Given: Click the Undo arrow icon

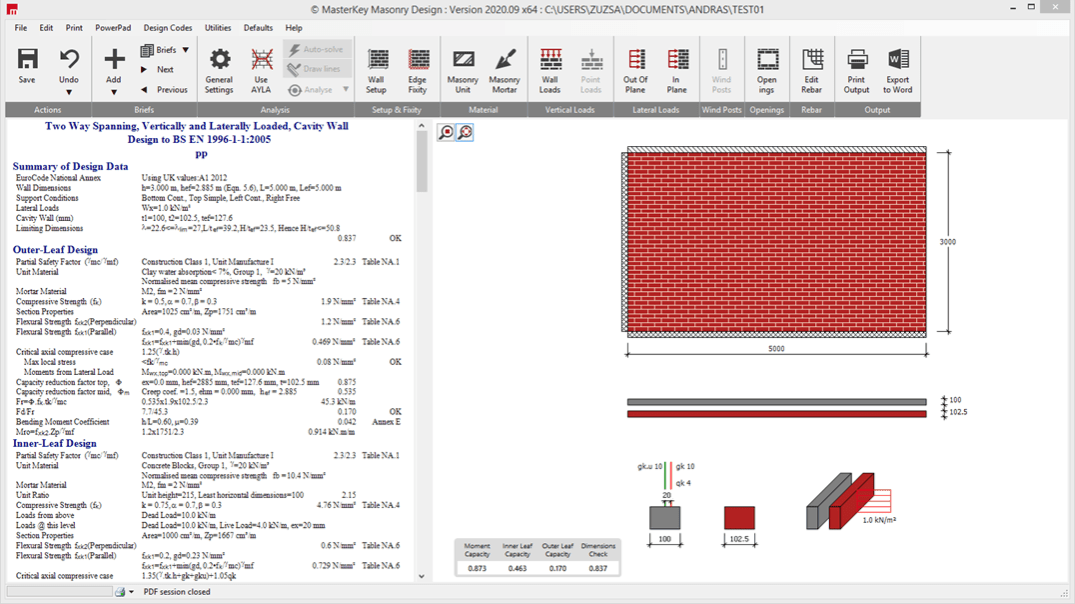Looking at the screenshot, I should (69, 59).
